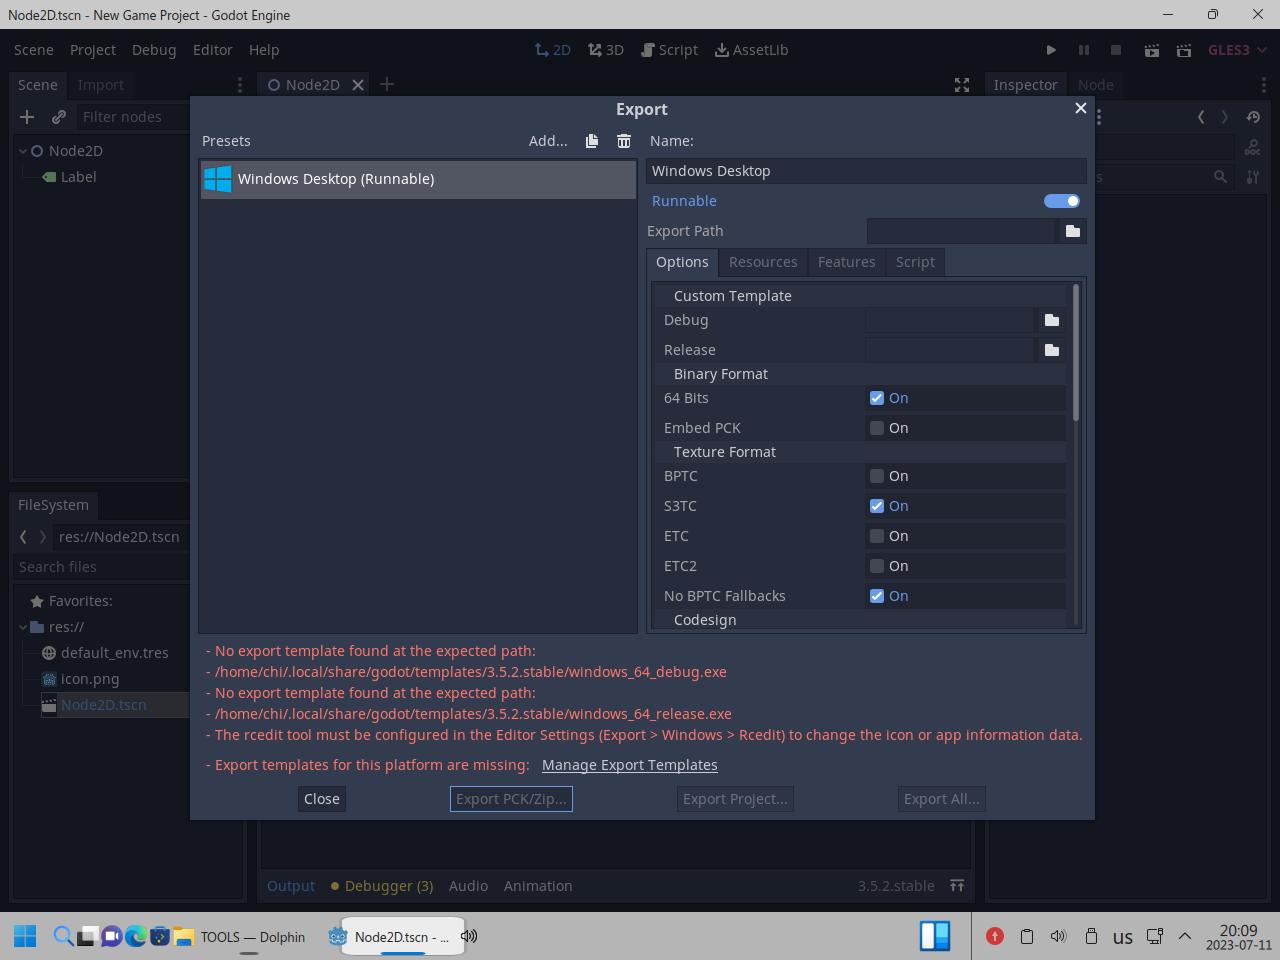This screenshot has width=1280, height=960.
Task: Uncheck No BPTC Fallbacks
Action: coord(877,596)
